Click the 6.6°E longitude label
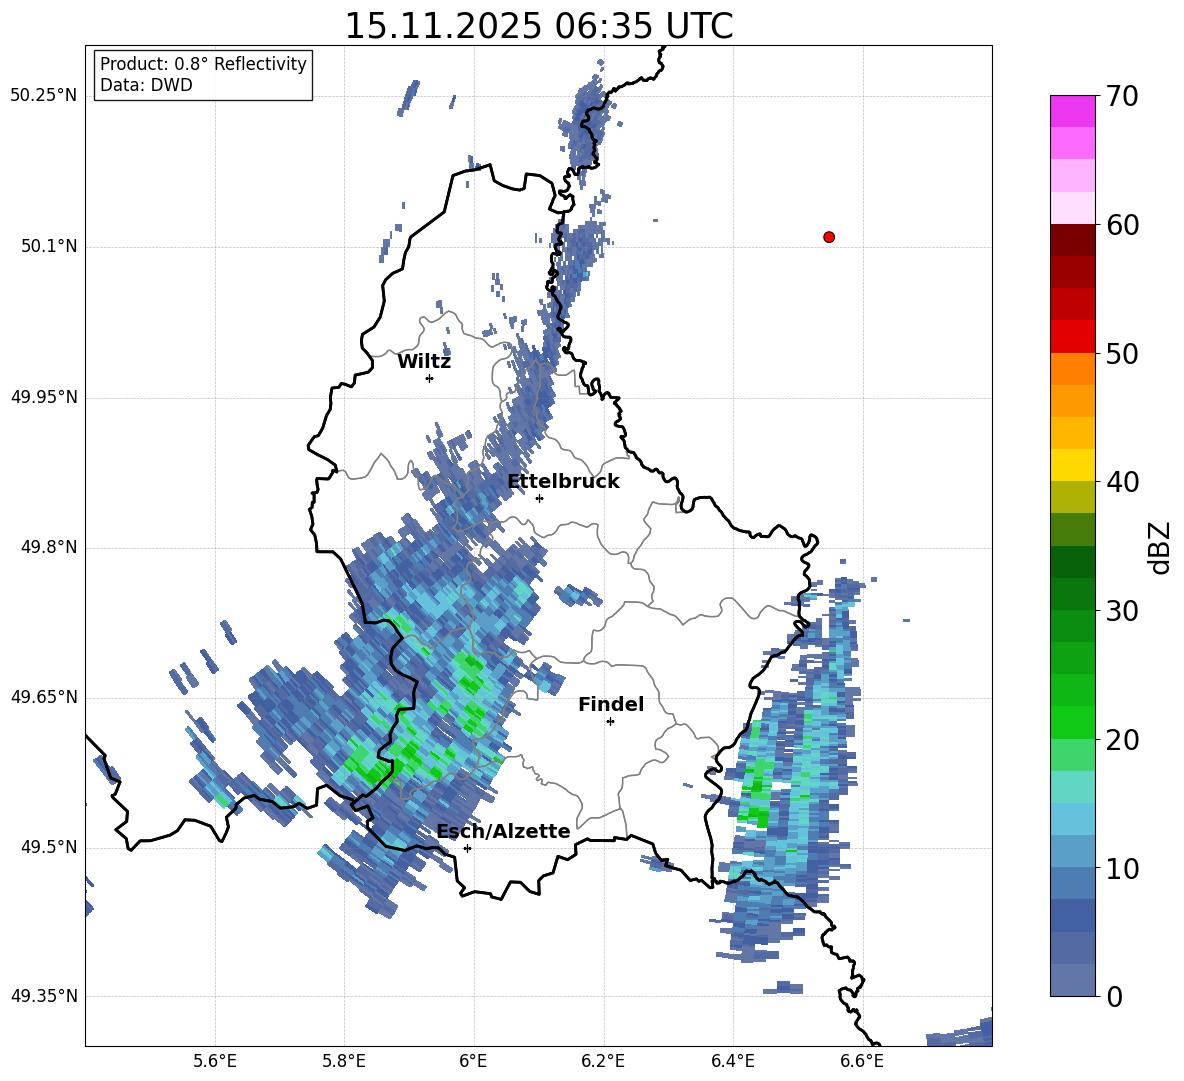Viewport: 1184px width, 1081px height. click(862, 1061)
